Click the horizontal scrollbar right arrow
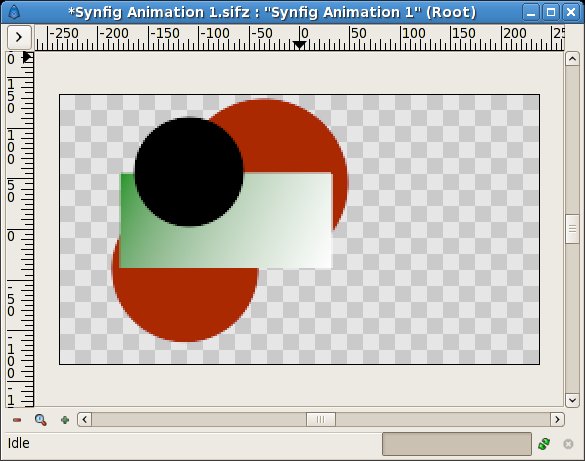 [557, 420]
